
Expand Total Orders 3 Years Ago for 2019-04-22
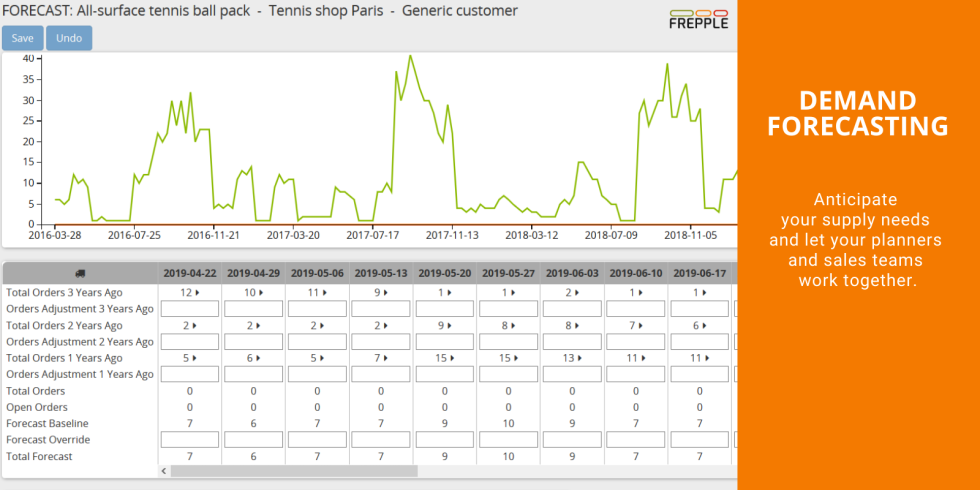pos(196,293)
